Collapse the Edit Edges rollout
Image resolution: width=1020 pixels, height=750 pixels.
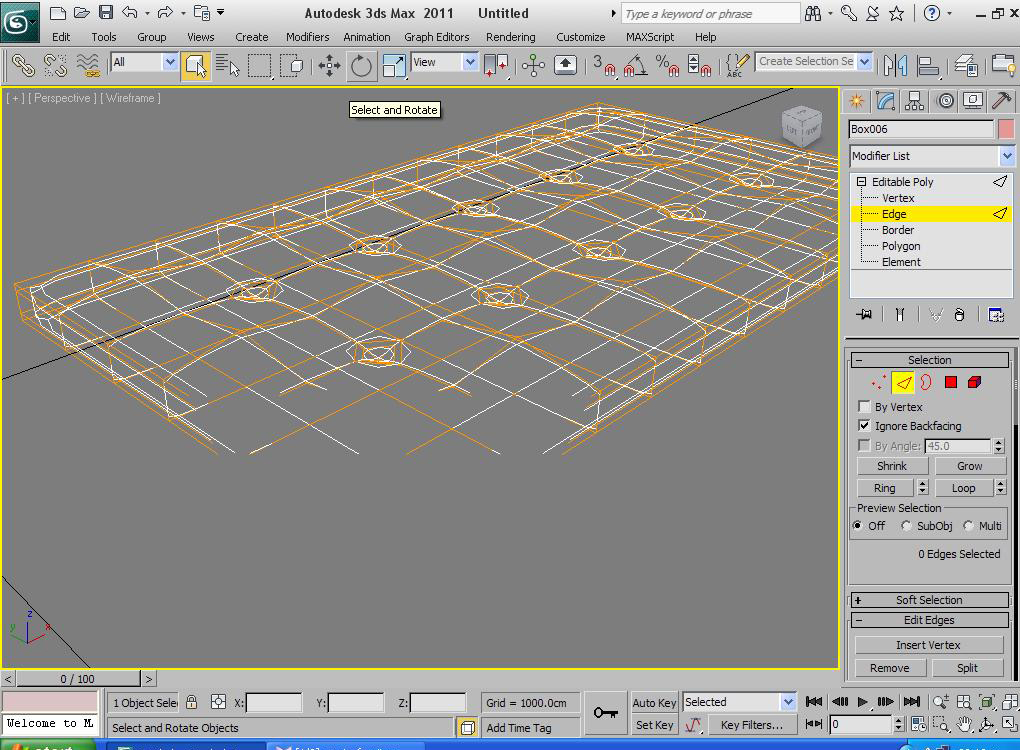pos(930,620)
